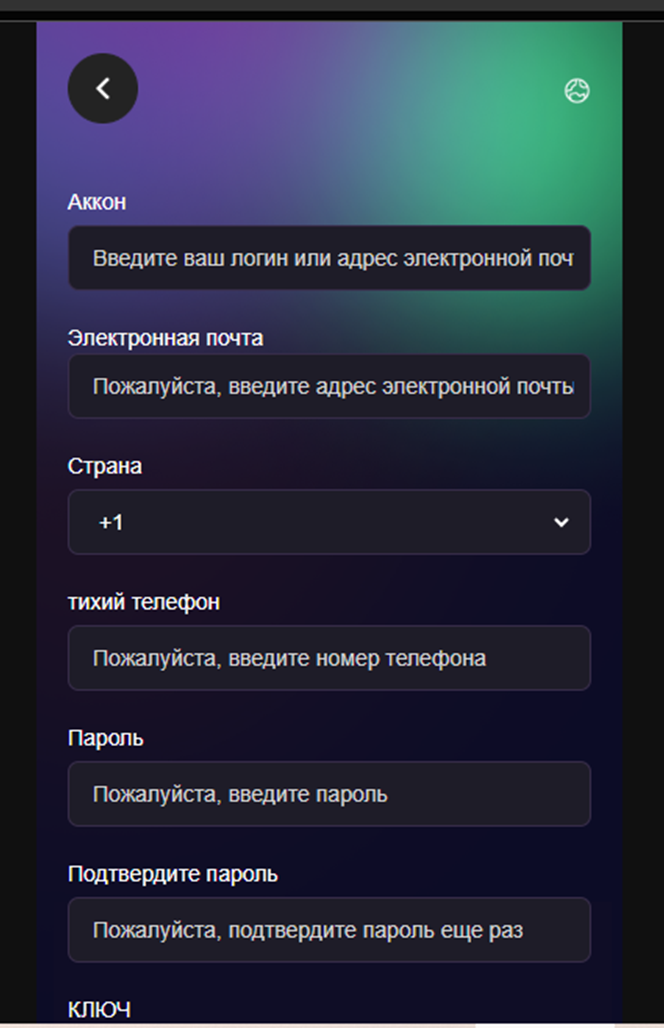Screen dimensions: 664x1028
Task: Select the phone number input field
Action: click(x=328, y=658)
